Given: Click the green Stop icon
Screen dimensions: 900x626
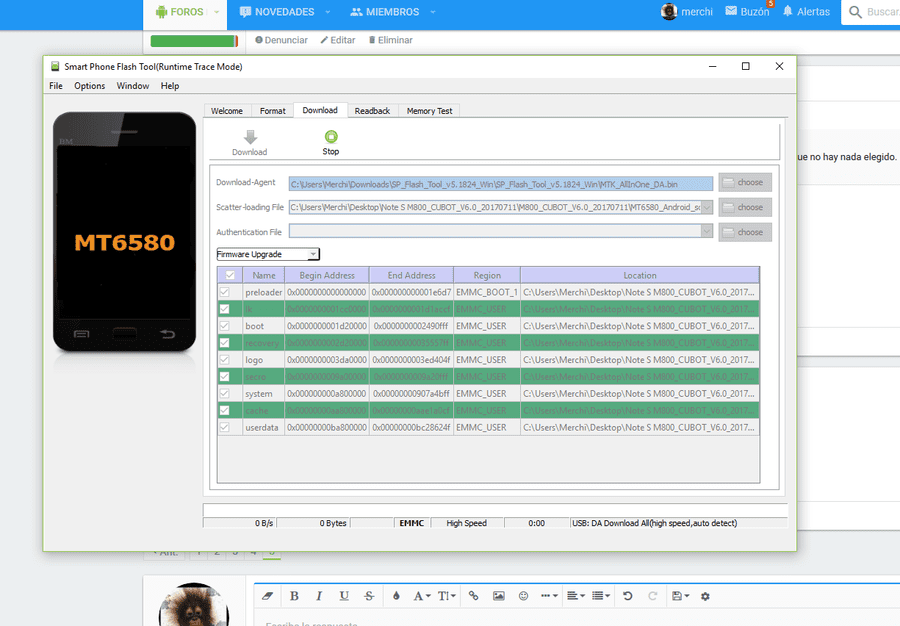Looking at the screenshot, I should click(331, 137).
